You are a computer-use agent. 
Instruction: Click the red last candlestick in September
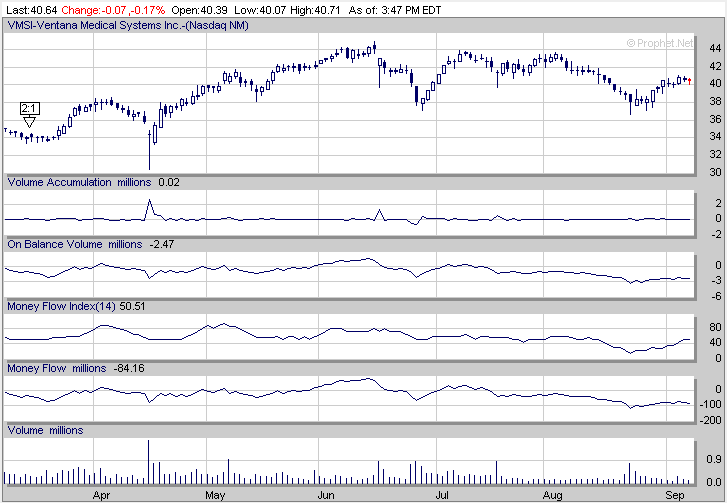[x=690, y=82]
